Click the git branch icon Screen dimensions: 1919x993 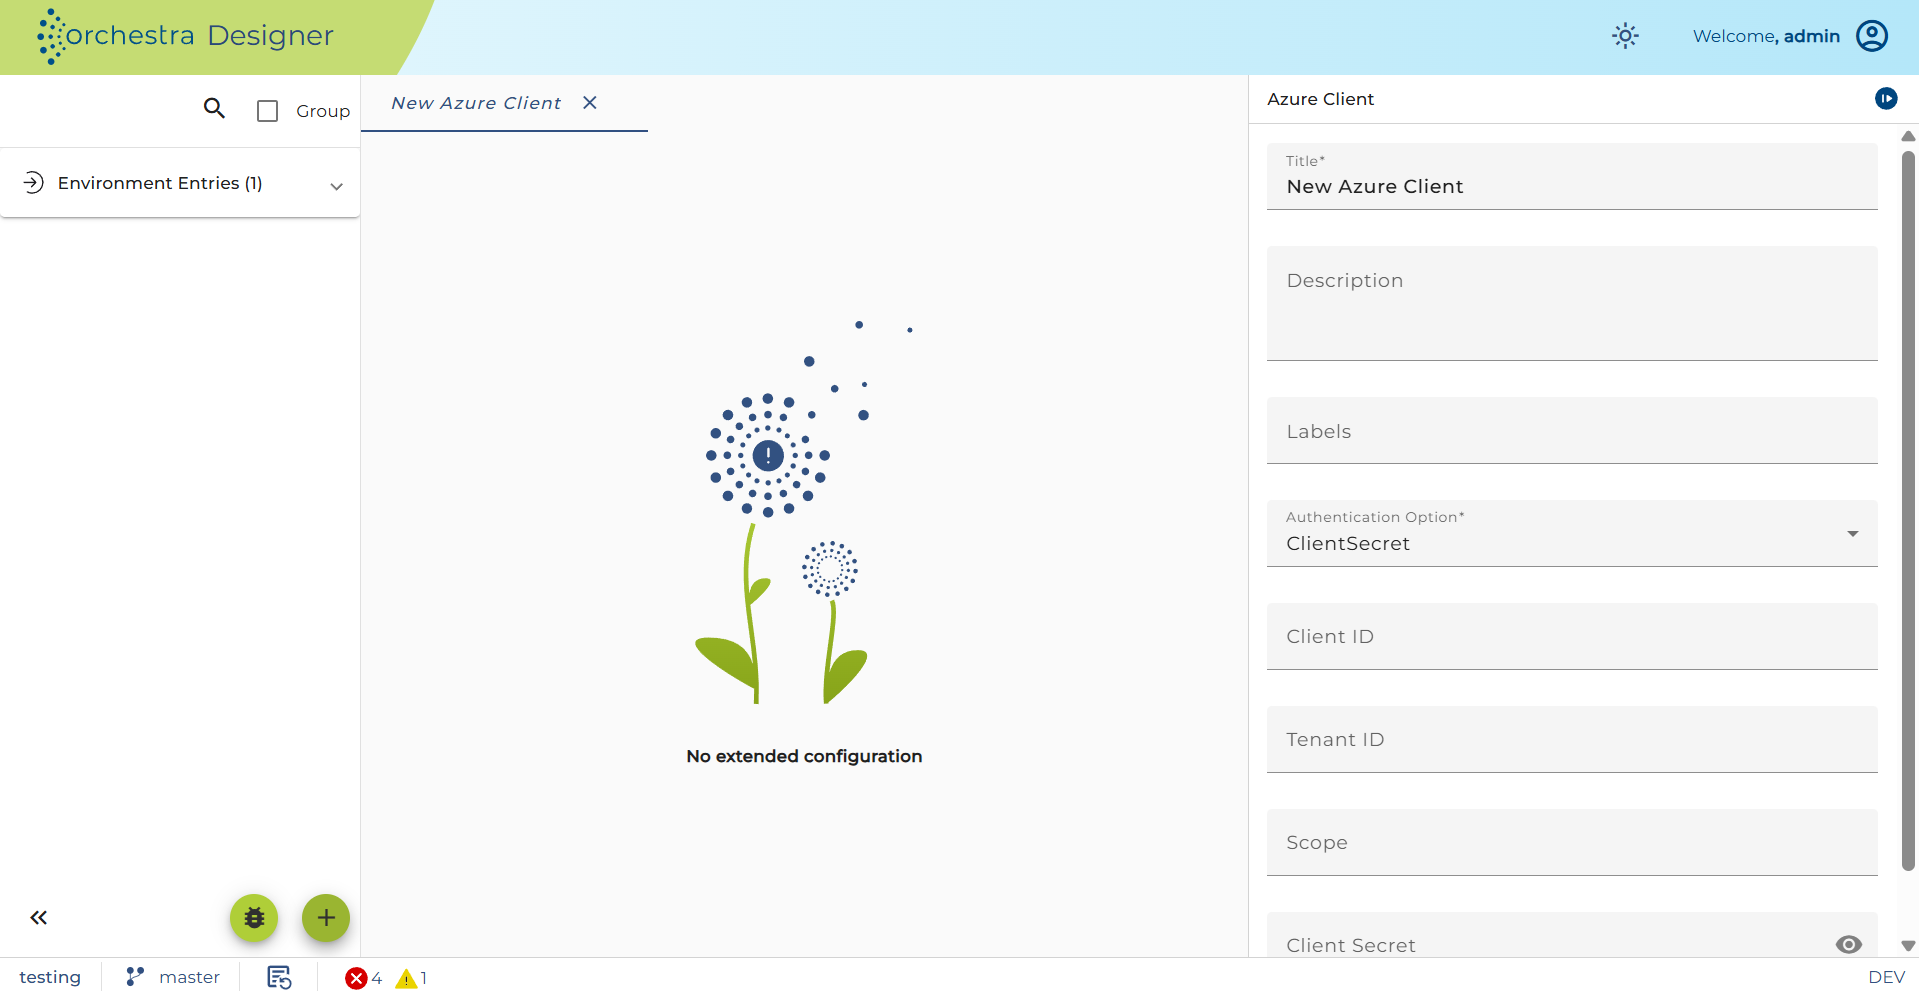135,977
